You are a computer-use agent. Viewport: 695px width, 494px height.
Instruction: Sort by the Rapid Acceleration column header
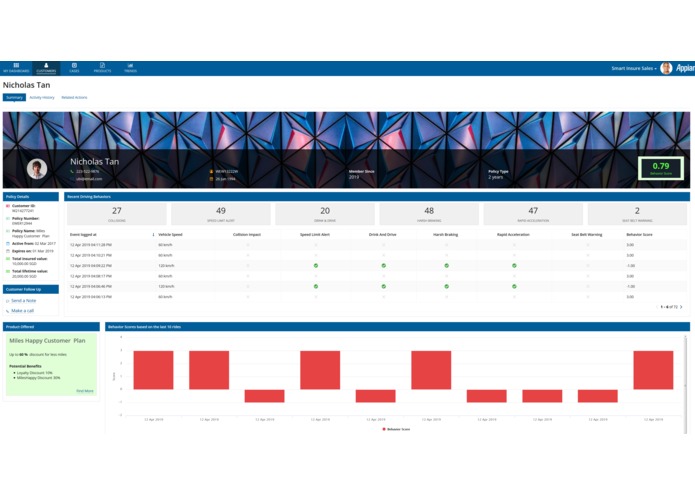pos(513,235)
